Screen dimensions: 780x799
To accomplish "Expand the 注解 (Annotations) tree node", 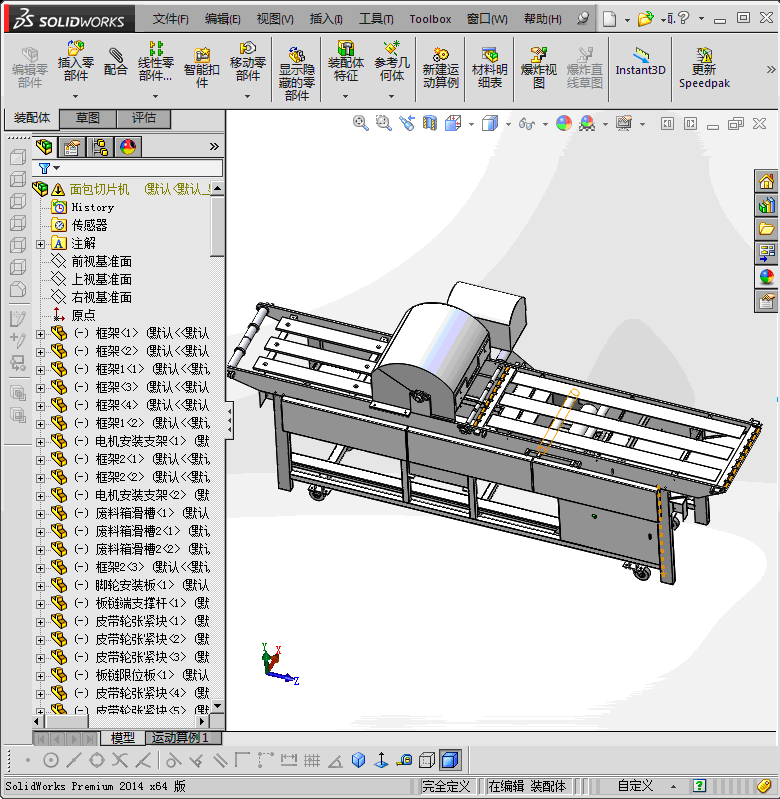I will [40, 244].
